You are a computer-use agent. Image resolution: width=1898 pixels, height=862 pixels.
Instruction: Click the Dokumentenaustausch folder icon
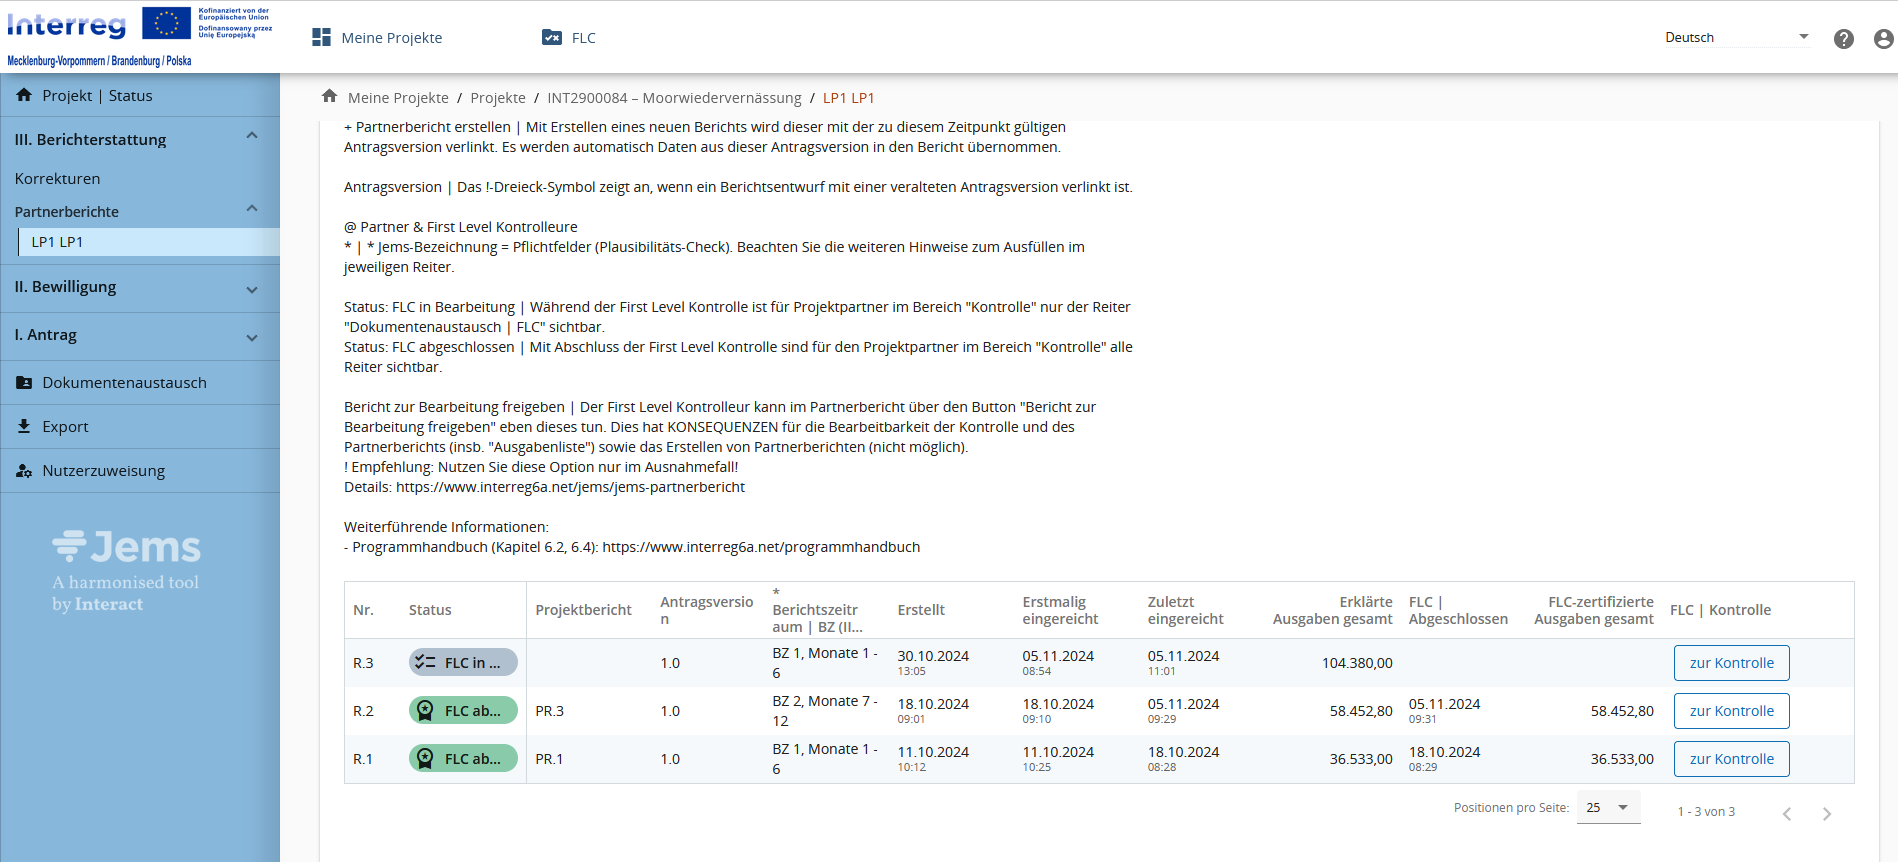point(24,383)
